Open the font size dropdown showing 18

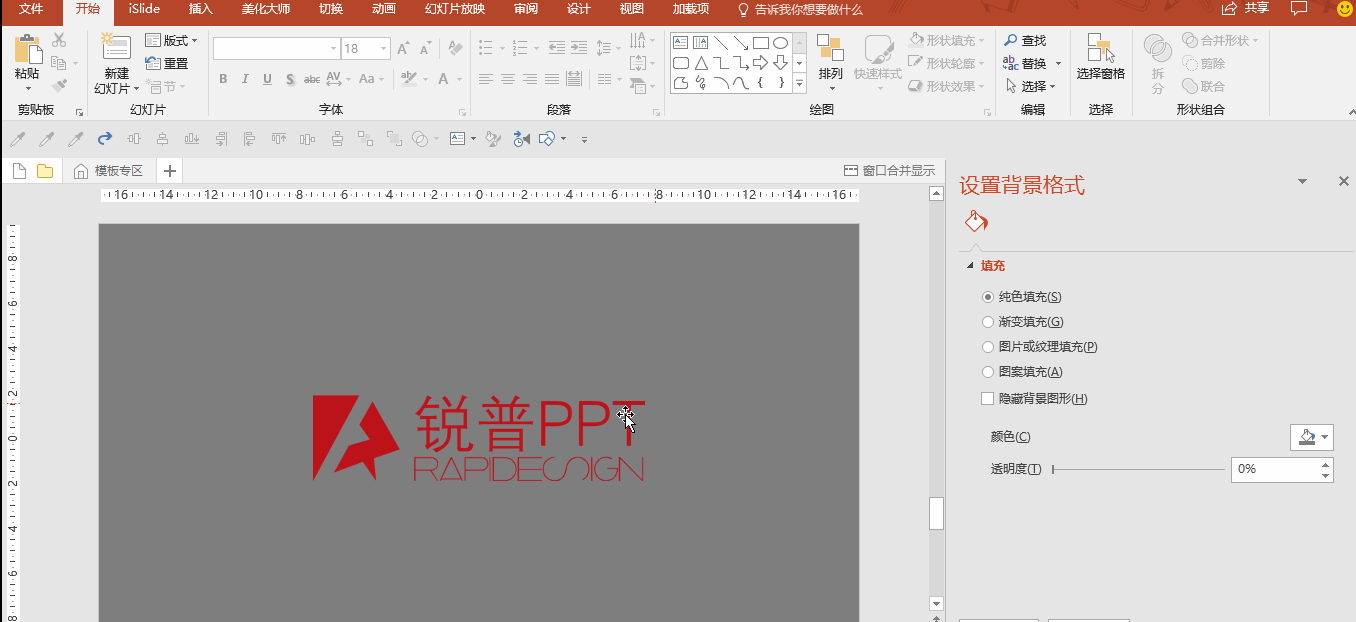coord(384,48)
